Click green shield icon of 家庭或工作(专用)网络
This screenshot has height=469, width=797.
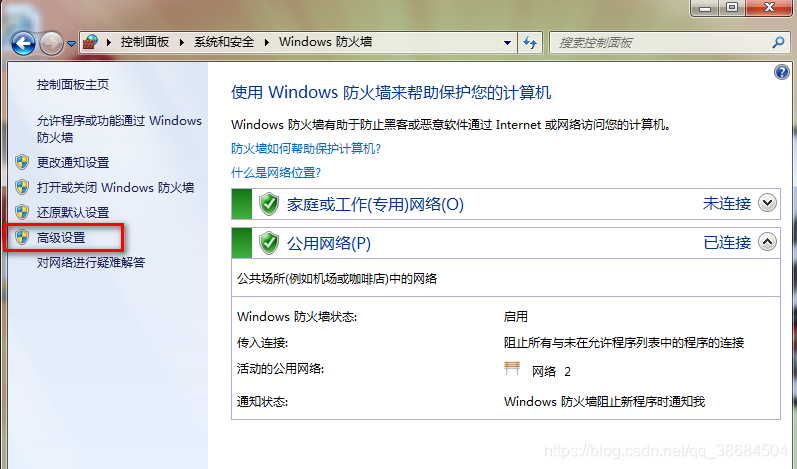tap(269, 204)
